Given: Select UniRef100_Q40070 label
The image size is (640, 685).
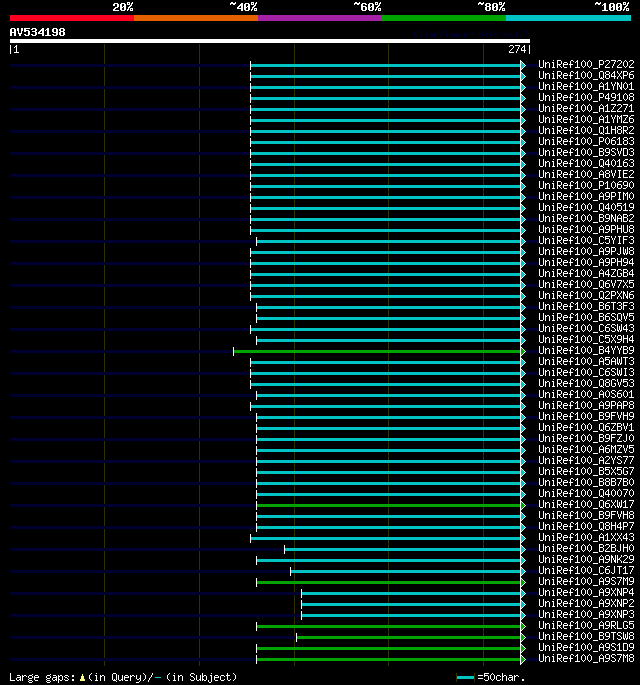Looking at the screenshot, I should [586, 493].
